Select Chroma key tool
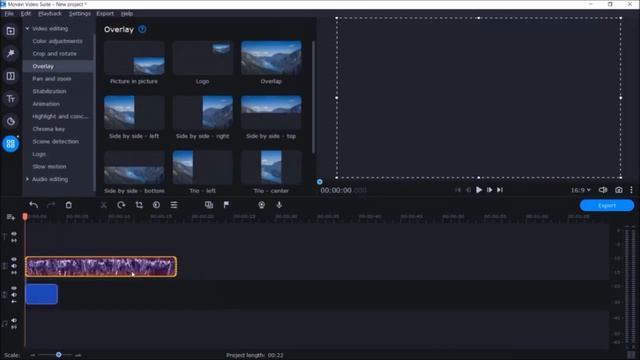640x360 pixels. [x=49, y=129]
